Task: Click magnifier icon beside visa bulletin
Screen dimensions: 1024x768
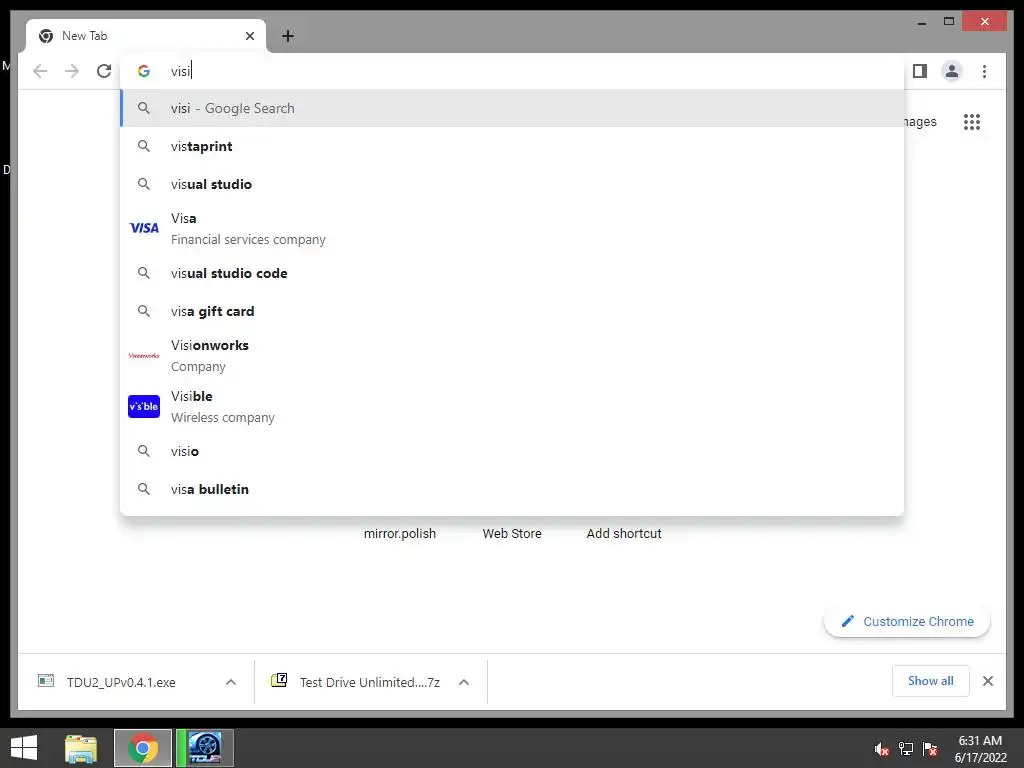Action: (144, 489)
